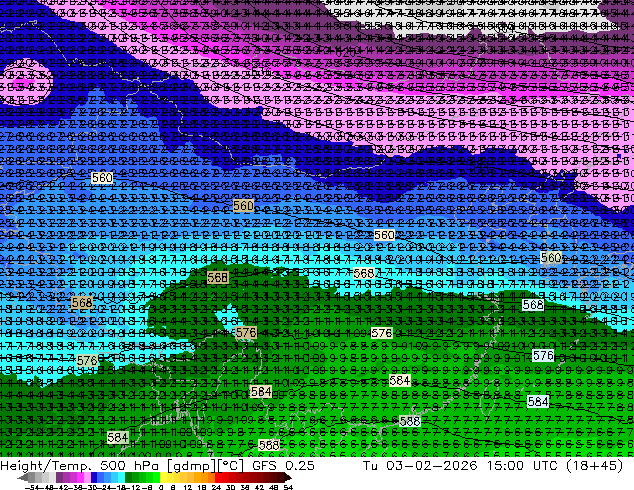Click the 'Tu 03-02-2026' date text
Screen dimensions: 634x490
click(420, 465)
